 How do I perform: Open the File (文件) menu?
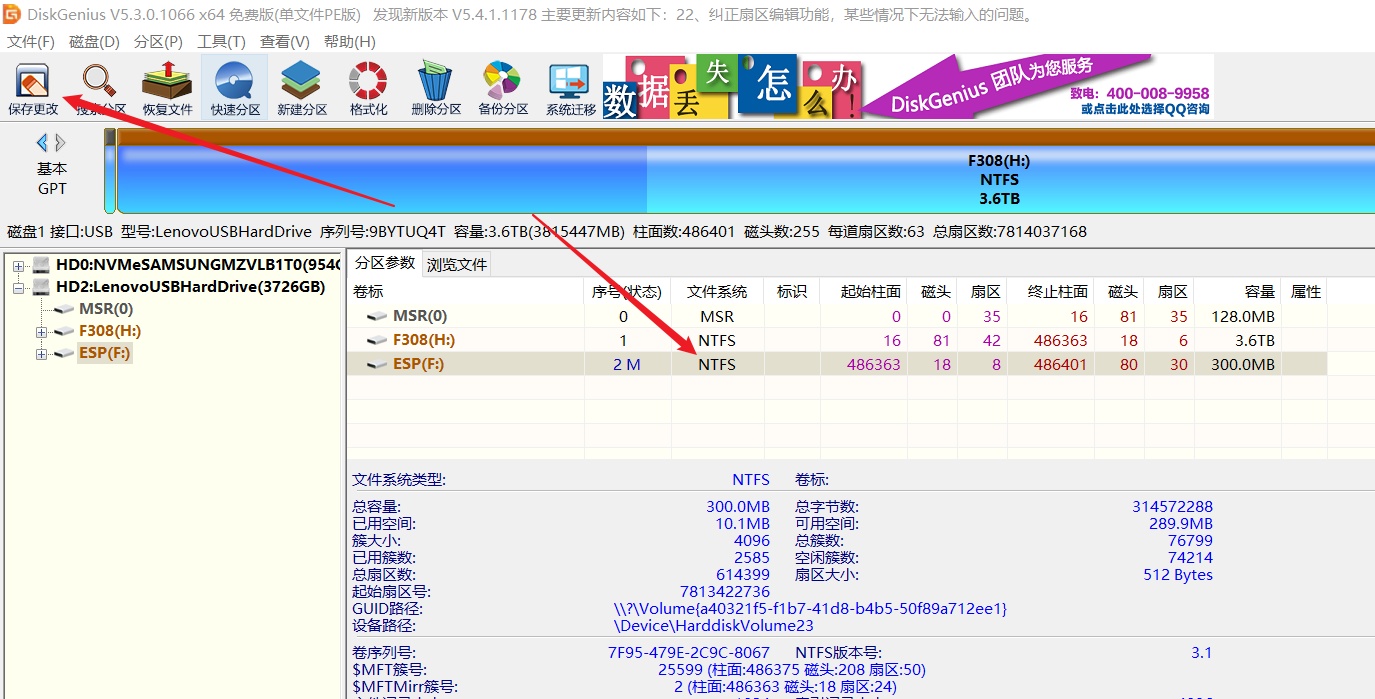31,42
